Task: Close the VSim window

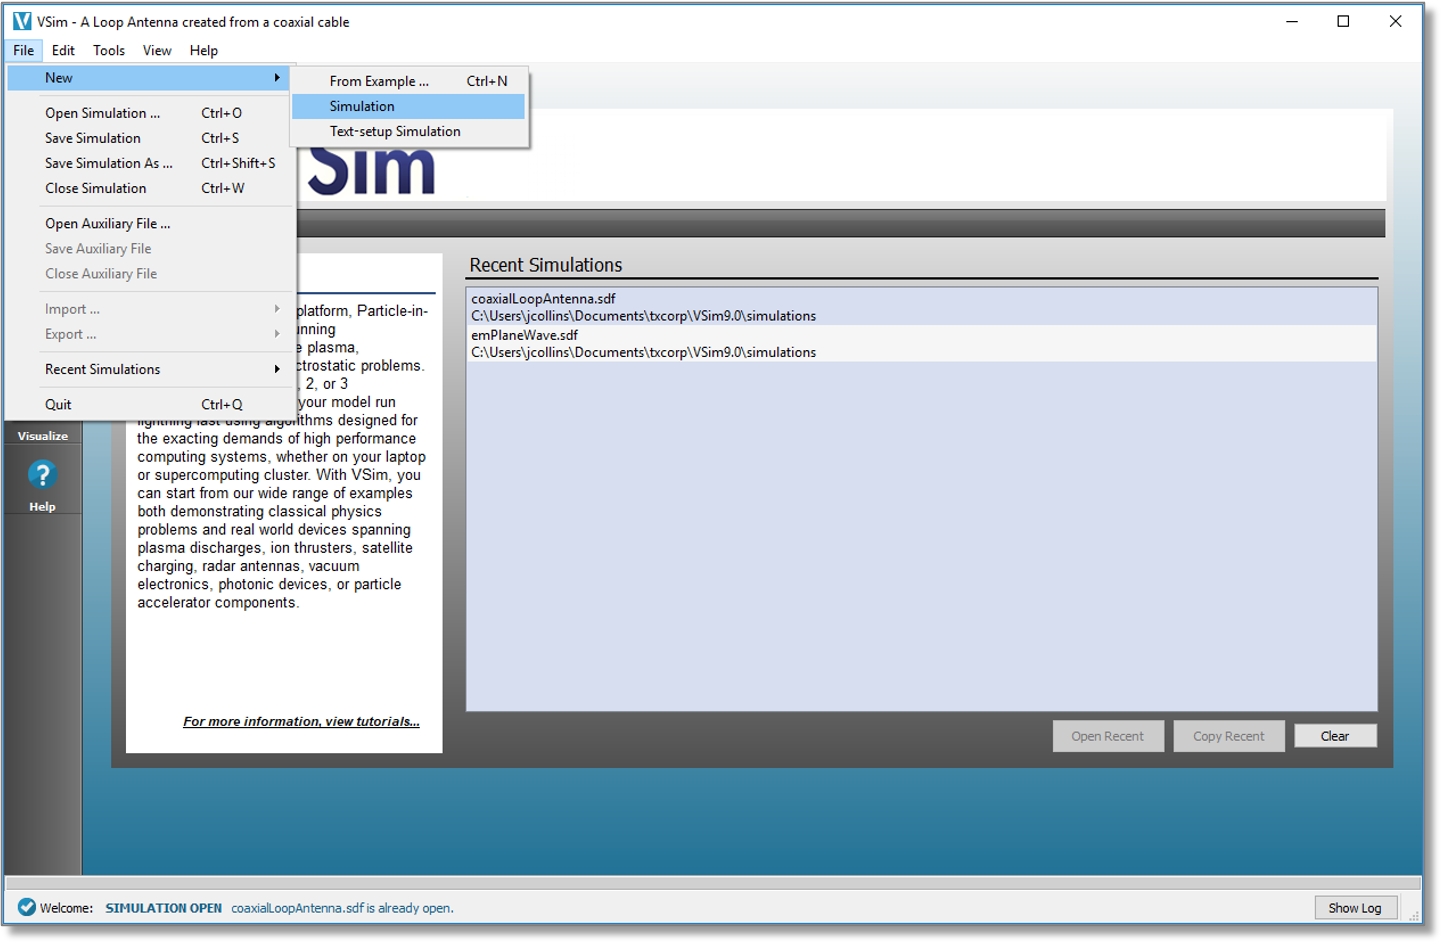Action: 1395,21
